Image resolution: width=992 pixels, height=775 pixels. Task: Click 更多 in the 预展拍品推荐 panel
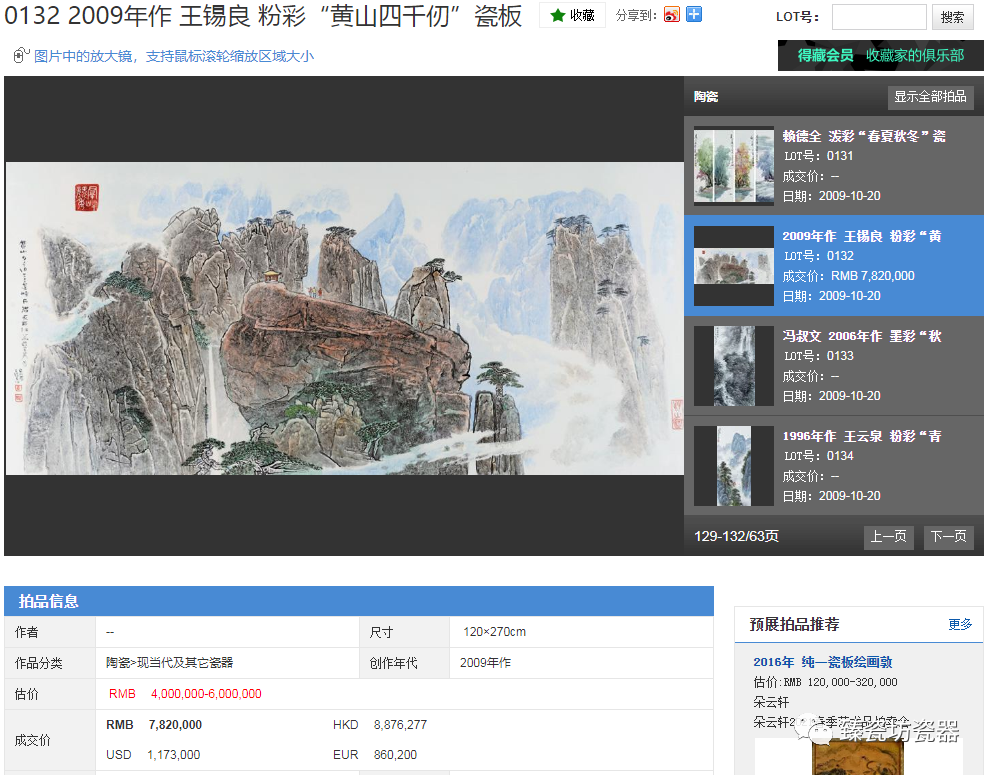pyautogui.click(x=960, y=624)
